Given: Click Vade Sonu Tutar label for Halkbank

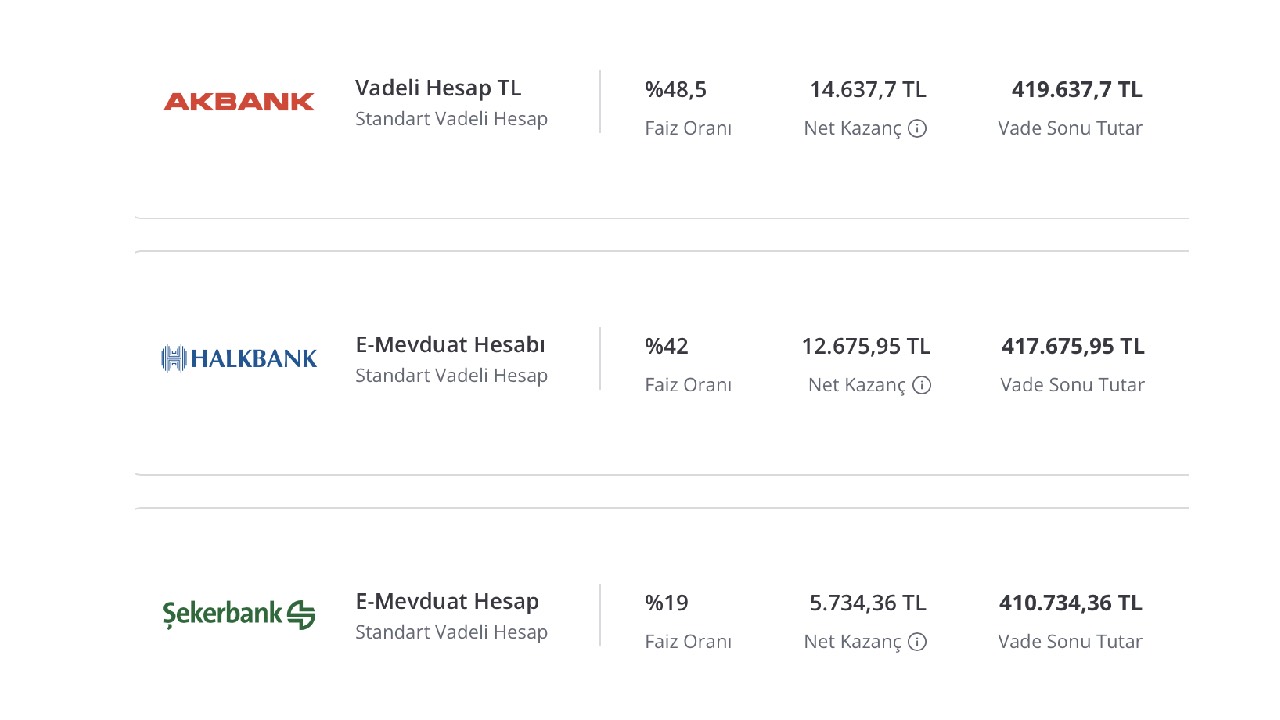Looking at the screenshot, I should click(x=1072, y=385).
